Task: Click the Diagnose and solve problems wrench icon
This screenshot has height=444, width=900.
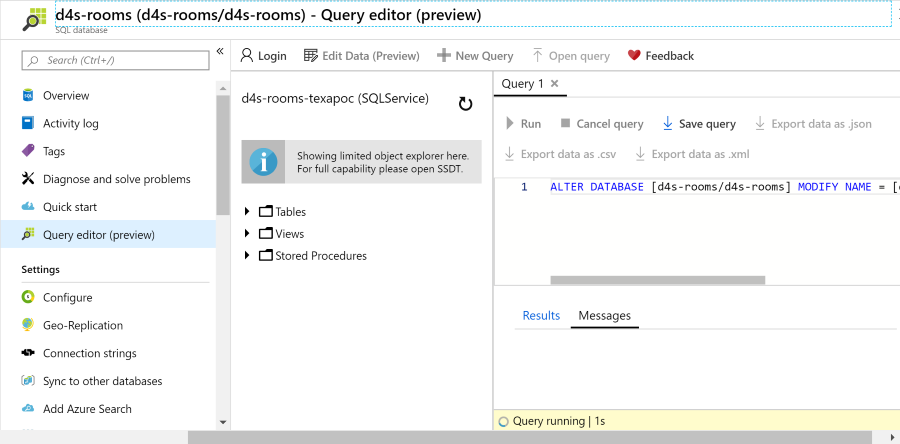Action: point(28,179)
